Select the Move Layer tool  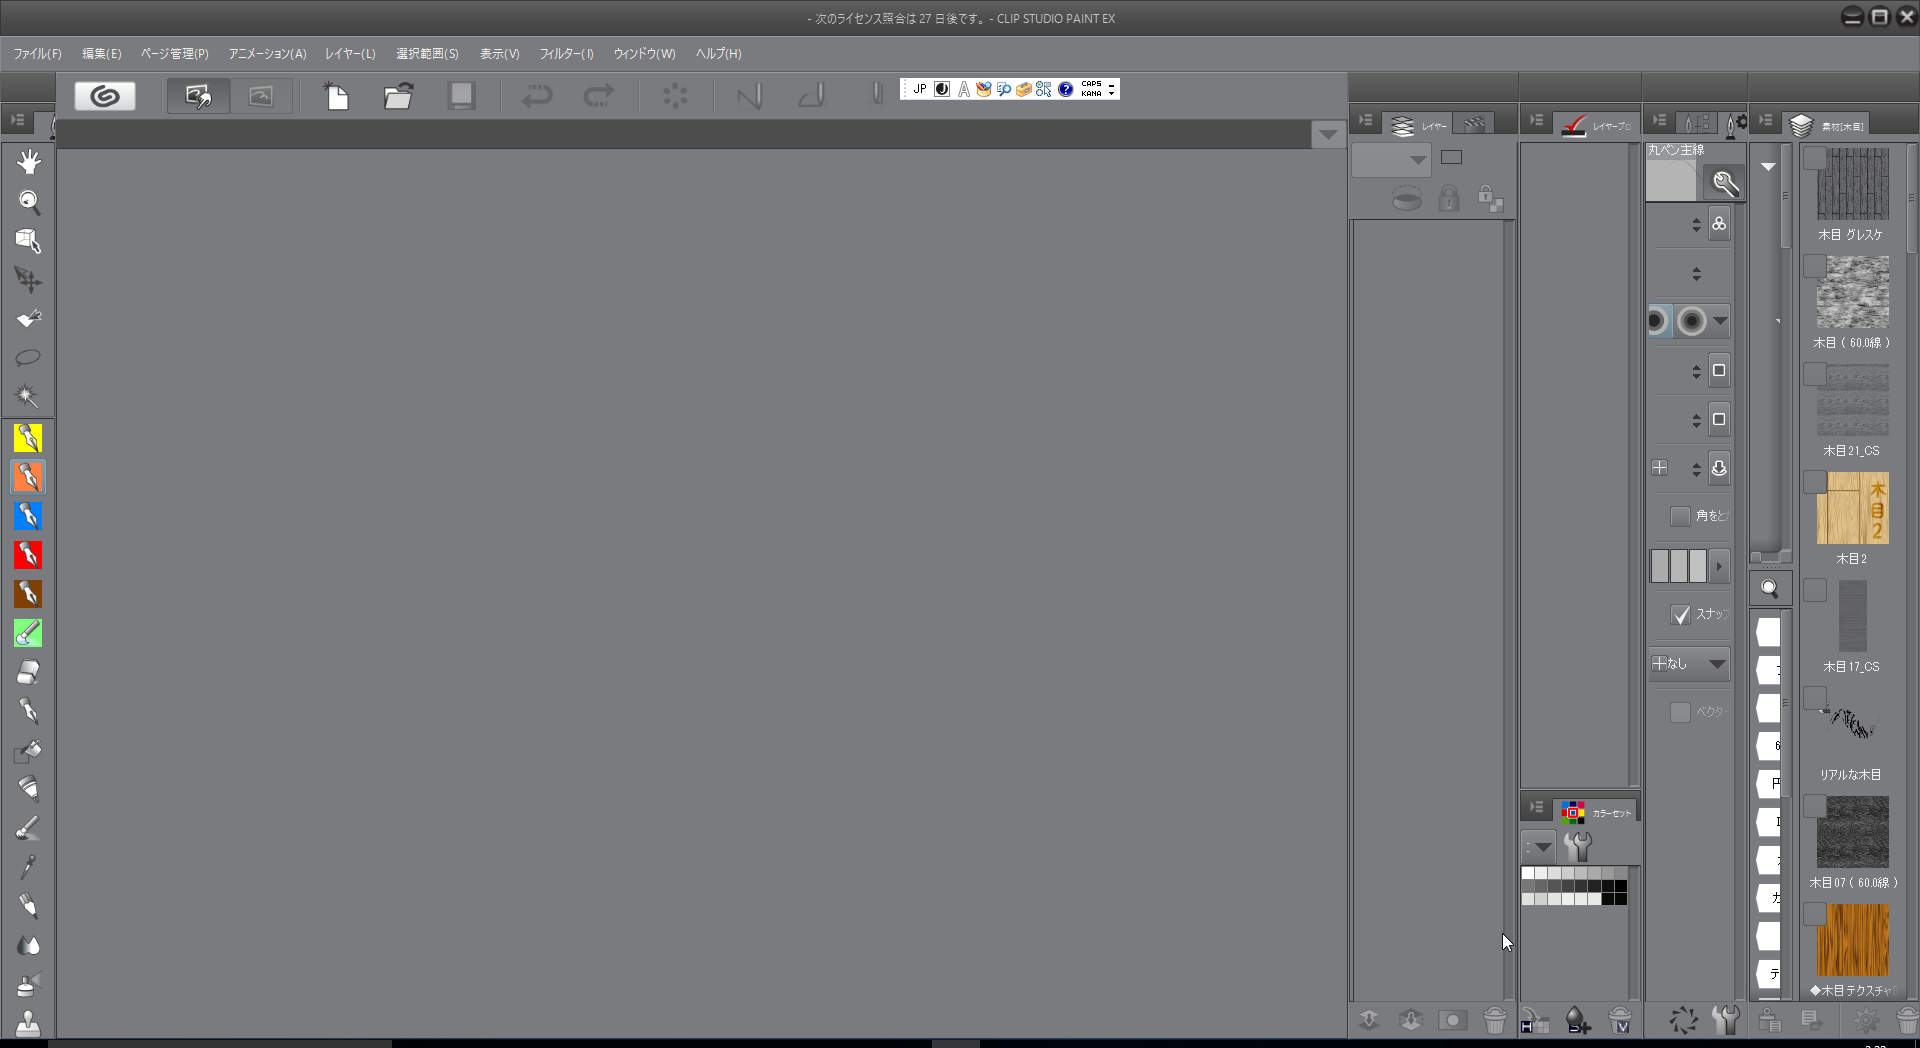(x=28, y=280)
